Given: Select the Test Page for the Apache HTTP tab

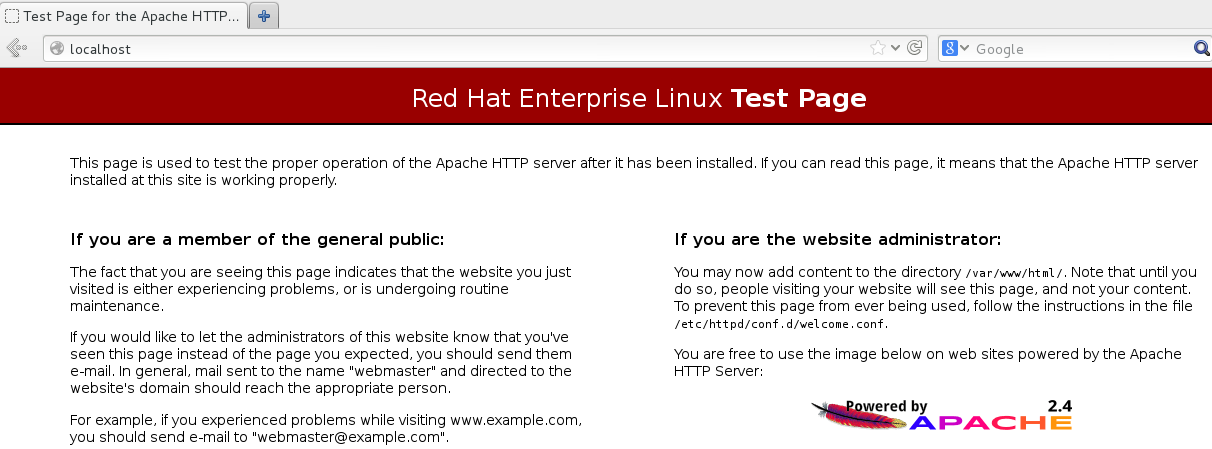Looking at the screenshot, I should (x=122, y=16).
